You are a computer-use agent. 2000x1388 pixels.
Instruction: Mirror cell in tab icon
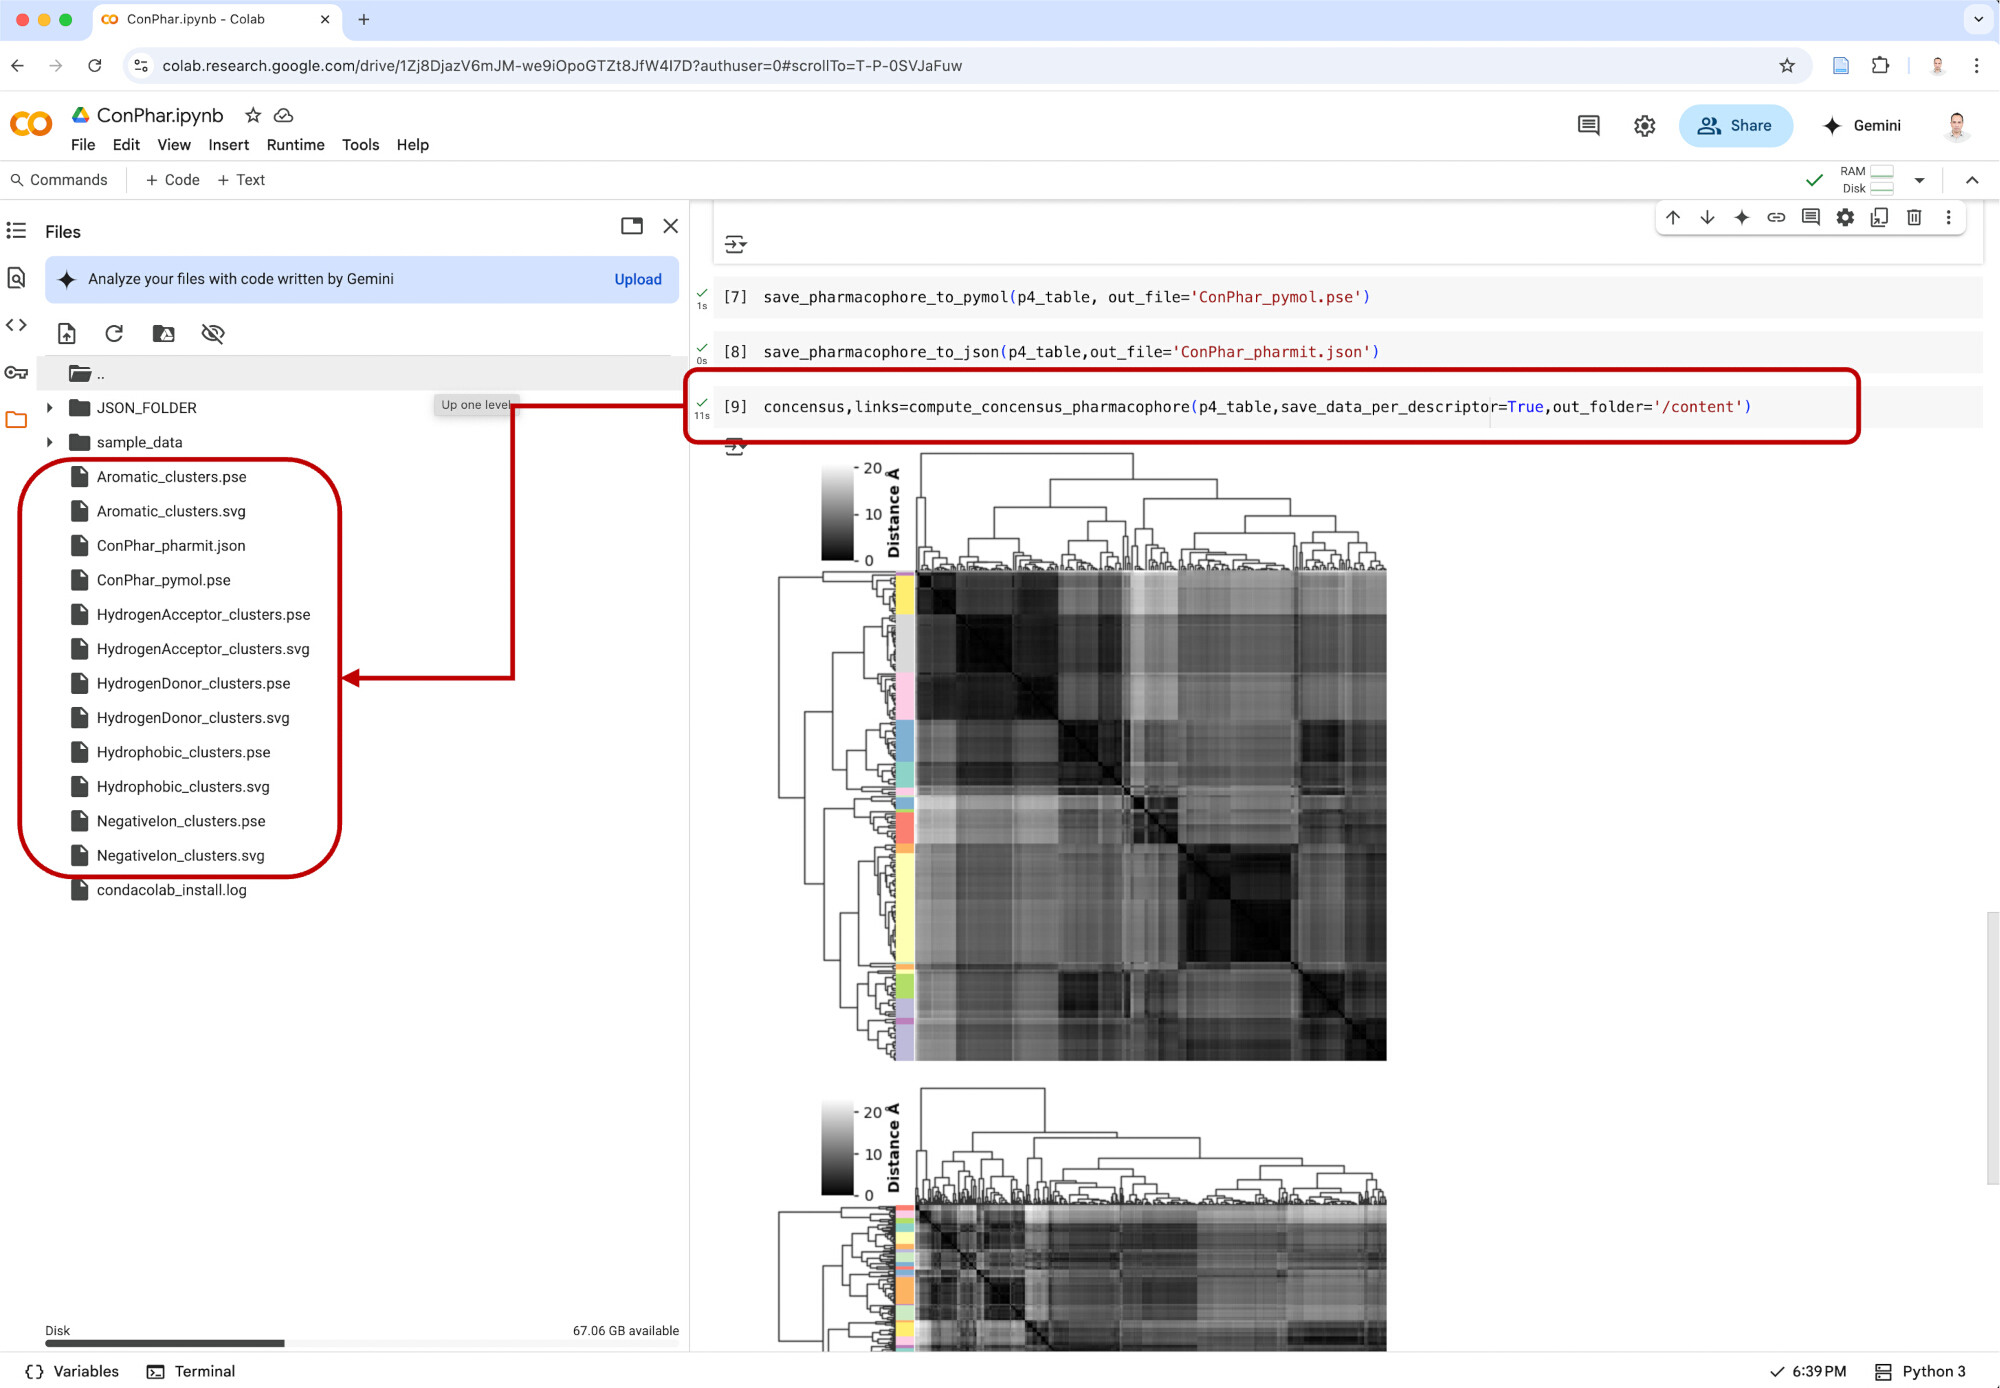(1879, 217)
